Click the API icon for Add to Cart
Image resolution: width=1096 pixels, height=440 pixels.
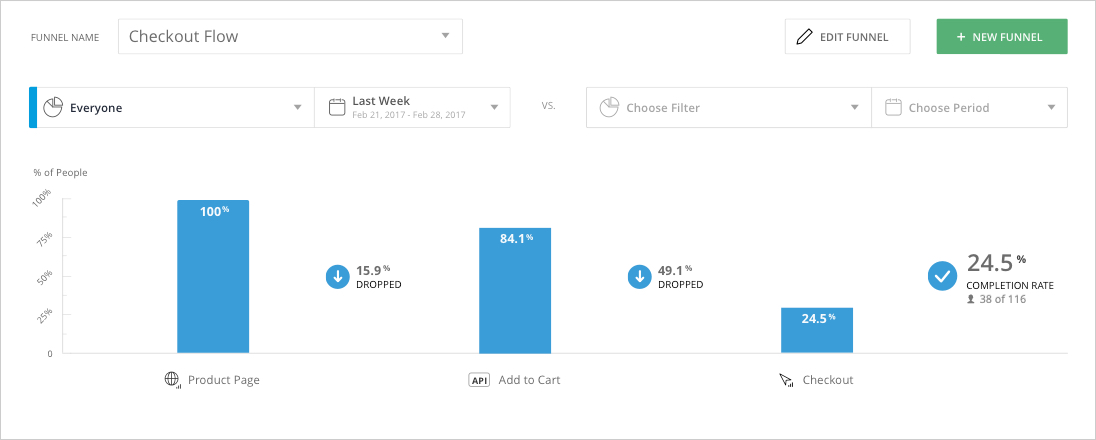click(479, 380)
